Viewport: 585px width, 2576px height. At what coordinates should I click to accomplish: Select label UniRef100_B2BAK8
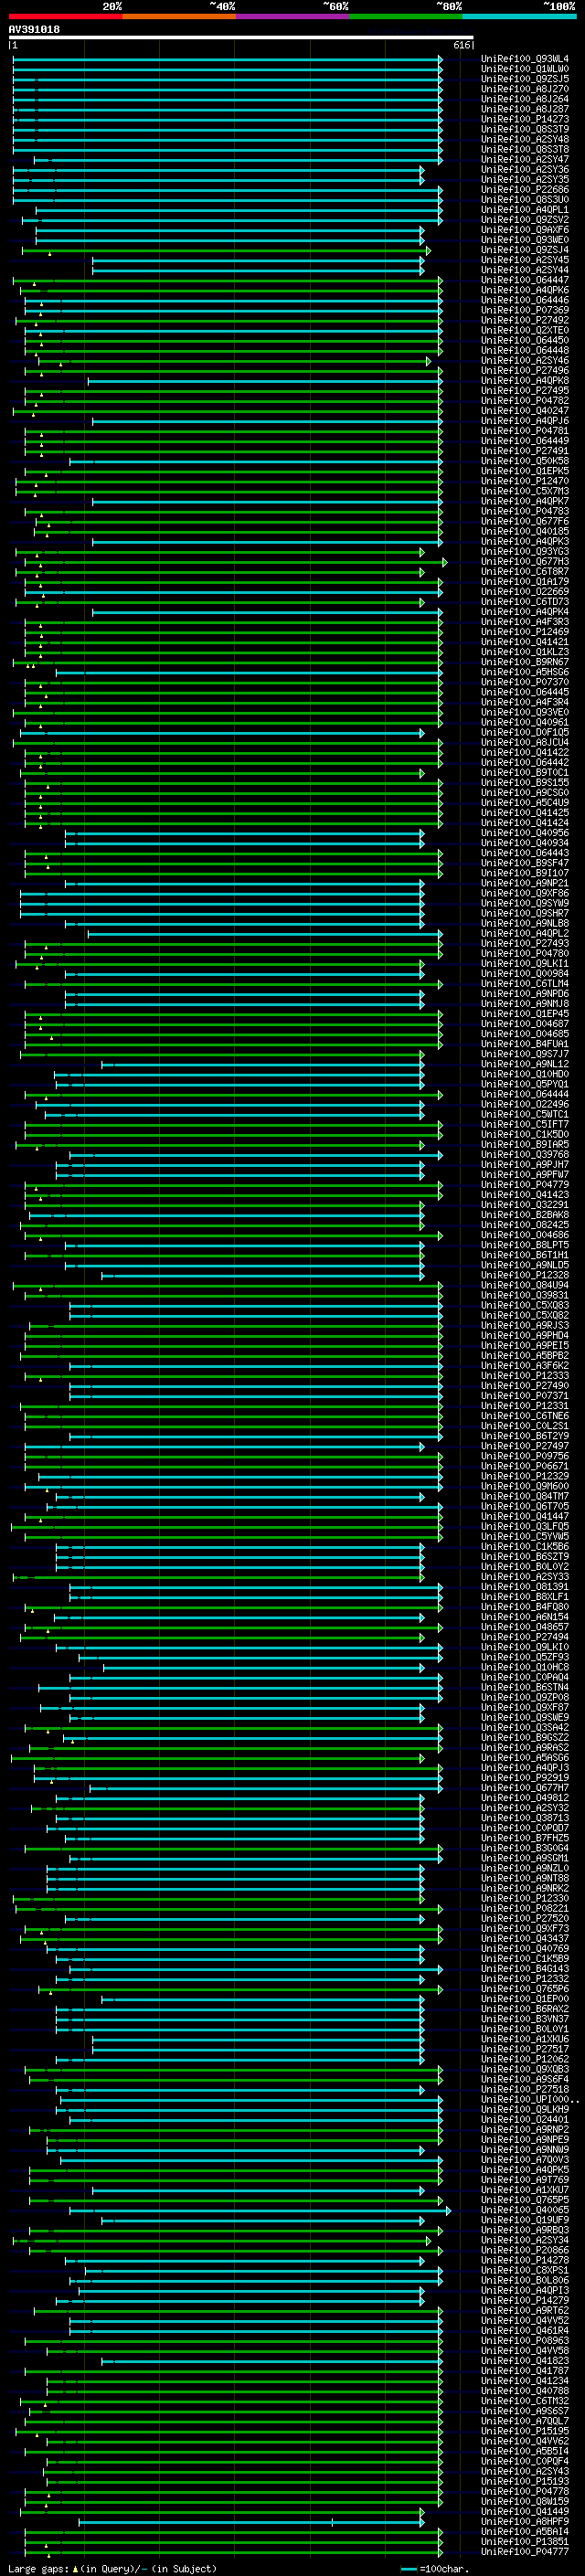525,1215
